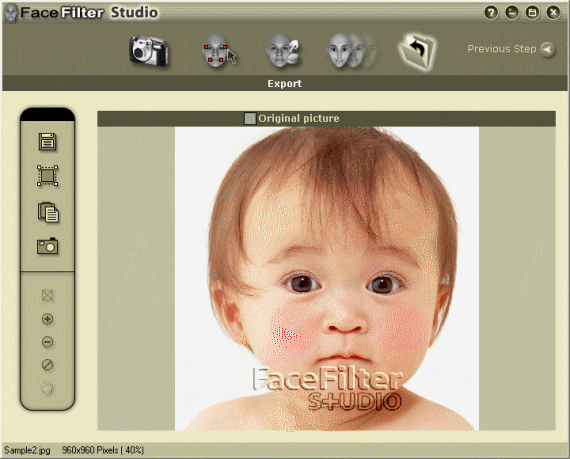Open the face expression adjustment step
The image size is (570, 459).
283,51
